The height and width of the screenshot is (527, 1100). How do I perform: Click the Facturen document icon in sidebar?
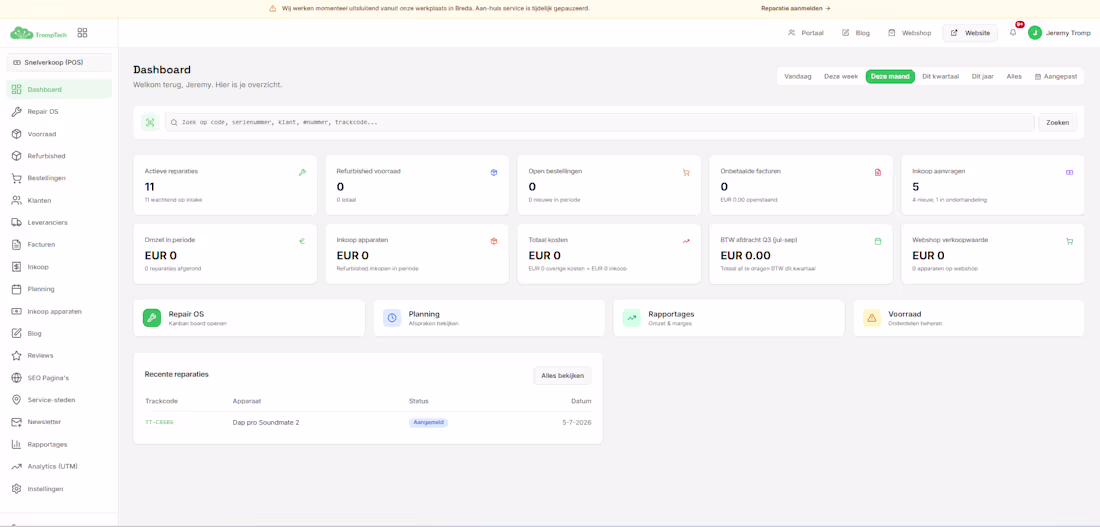point(16,245)
